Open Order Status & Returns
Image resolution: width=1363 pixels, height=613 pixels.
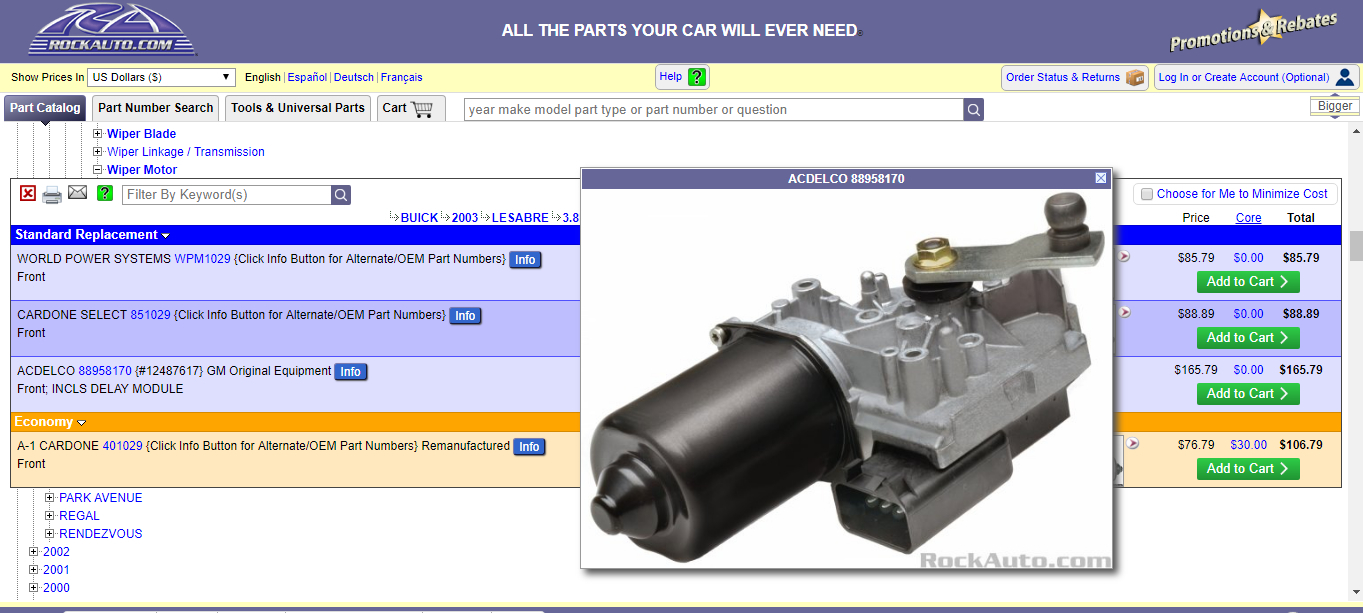(1075, 77)
